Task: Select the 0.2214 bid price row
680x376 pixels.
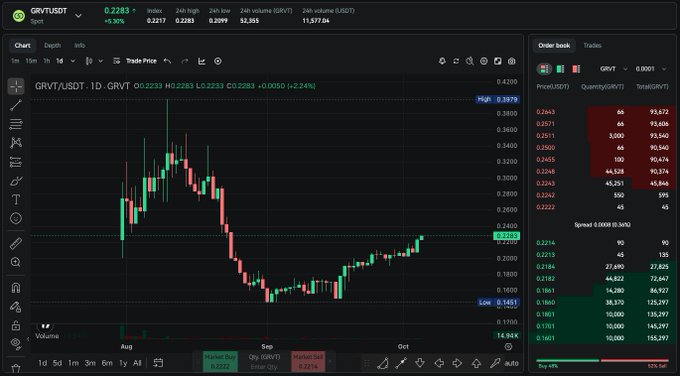Action: [602, 243]
